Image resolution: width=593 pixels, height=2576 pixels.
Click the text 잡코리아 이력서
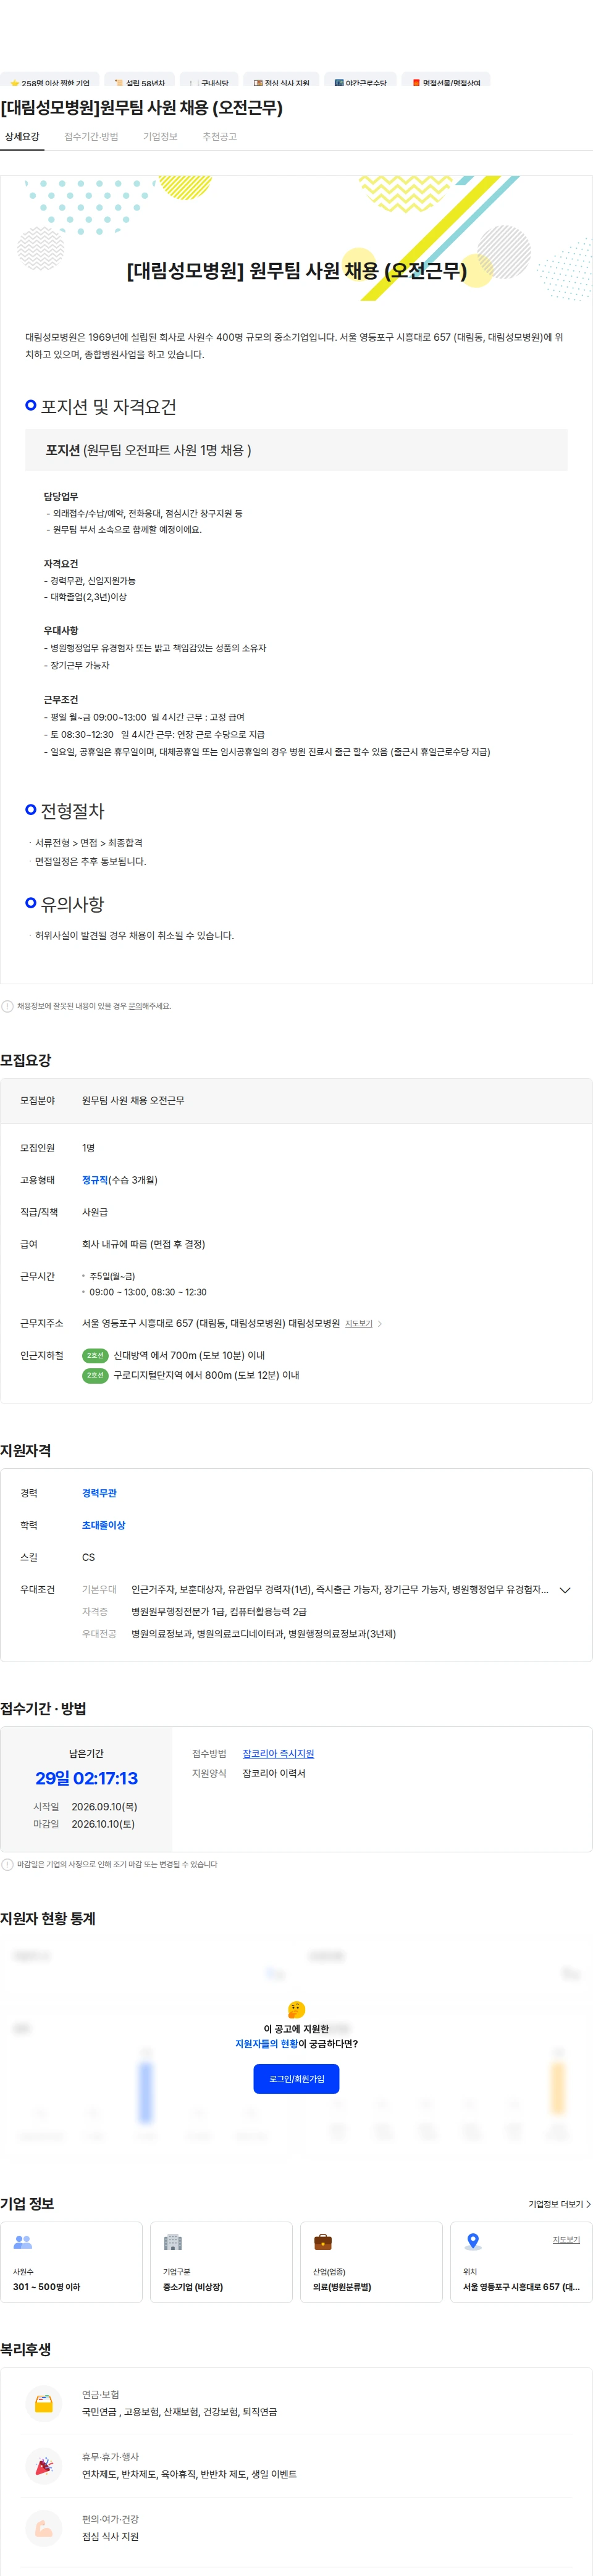274,1773
